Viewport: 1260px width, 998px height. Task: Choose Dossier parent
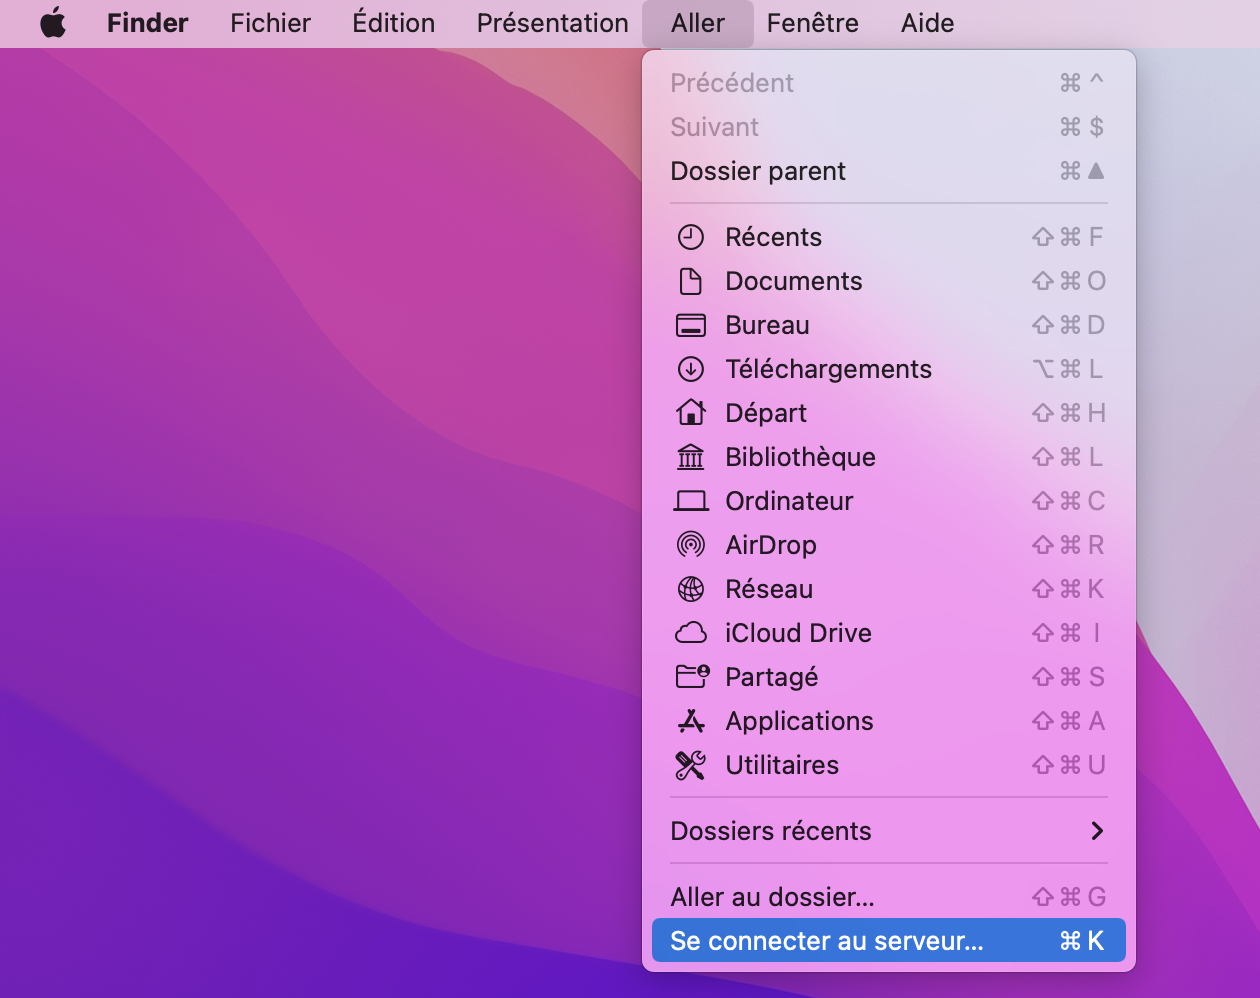(x=889, y=171)
